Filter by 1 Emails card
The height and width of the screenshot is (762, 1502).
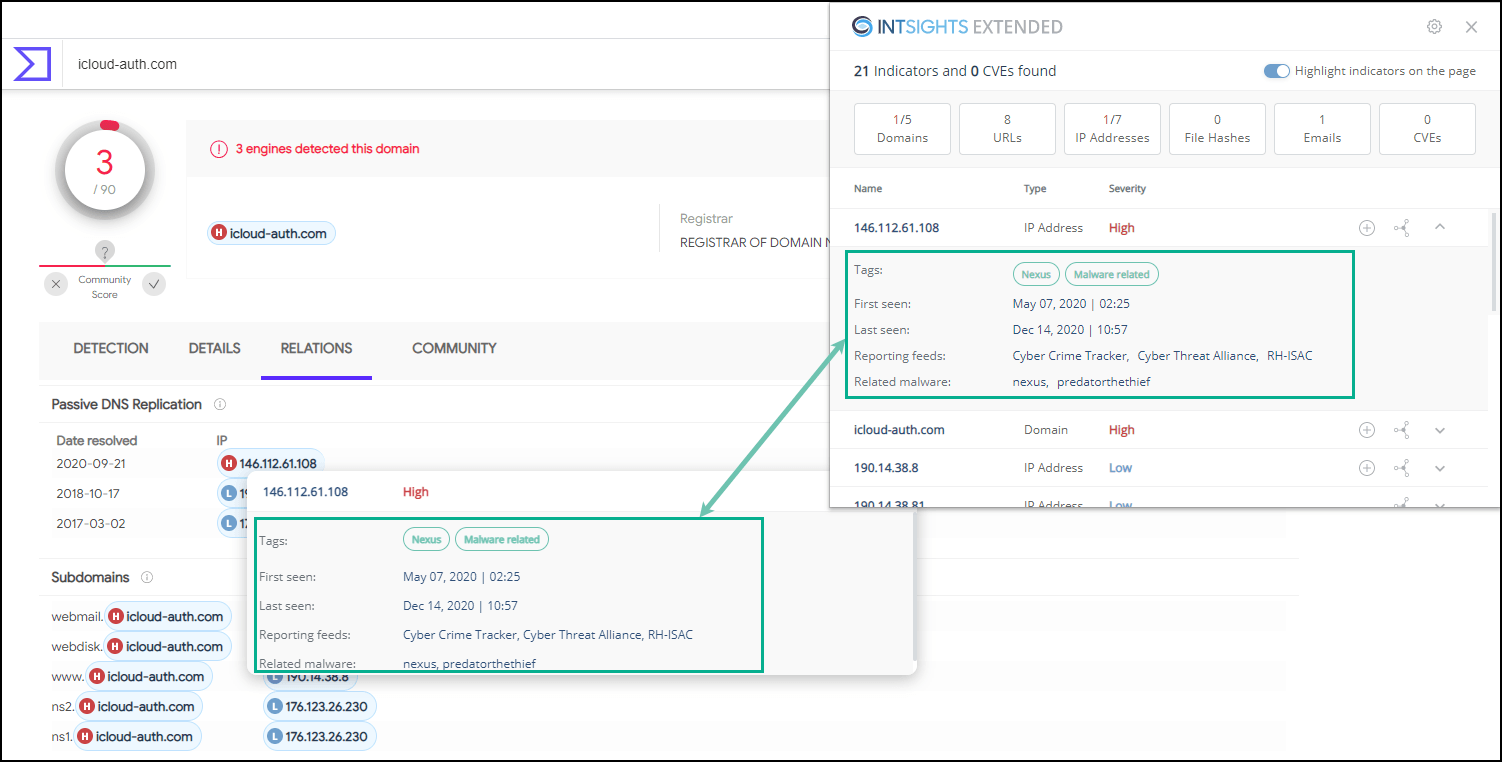1322,129
